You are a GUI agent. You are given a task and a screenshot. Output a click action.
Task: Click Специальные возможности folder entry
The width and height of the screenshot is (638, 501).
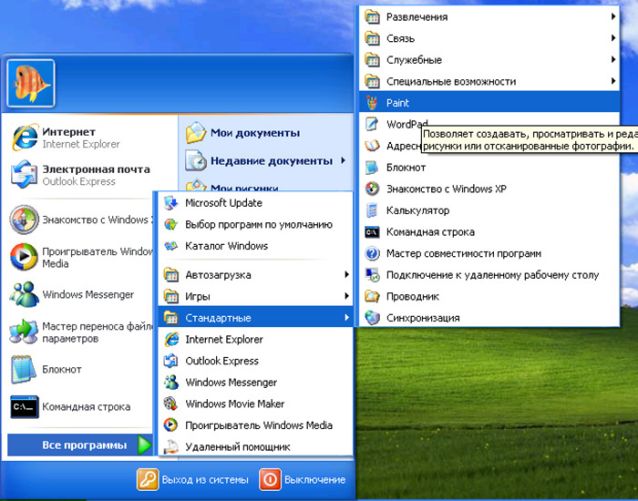489,81
